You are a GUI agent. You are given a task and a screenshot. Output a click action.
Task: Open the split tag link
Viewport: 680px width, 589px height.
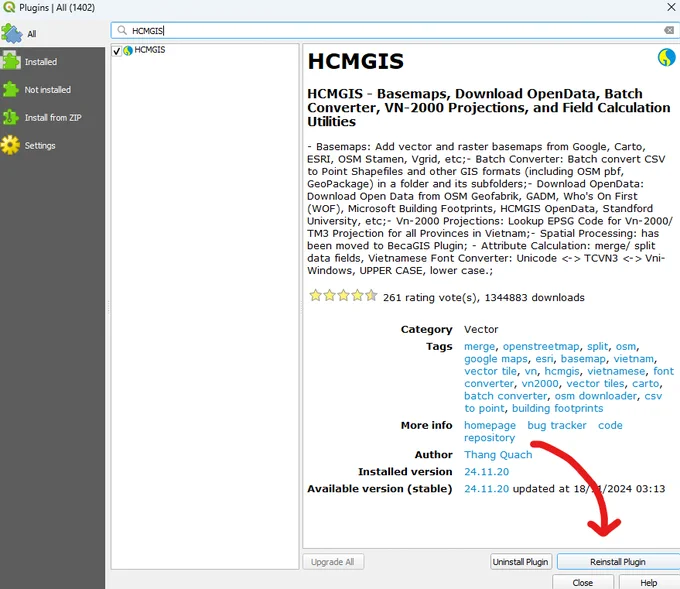click(598, 347)
